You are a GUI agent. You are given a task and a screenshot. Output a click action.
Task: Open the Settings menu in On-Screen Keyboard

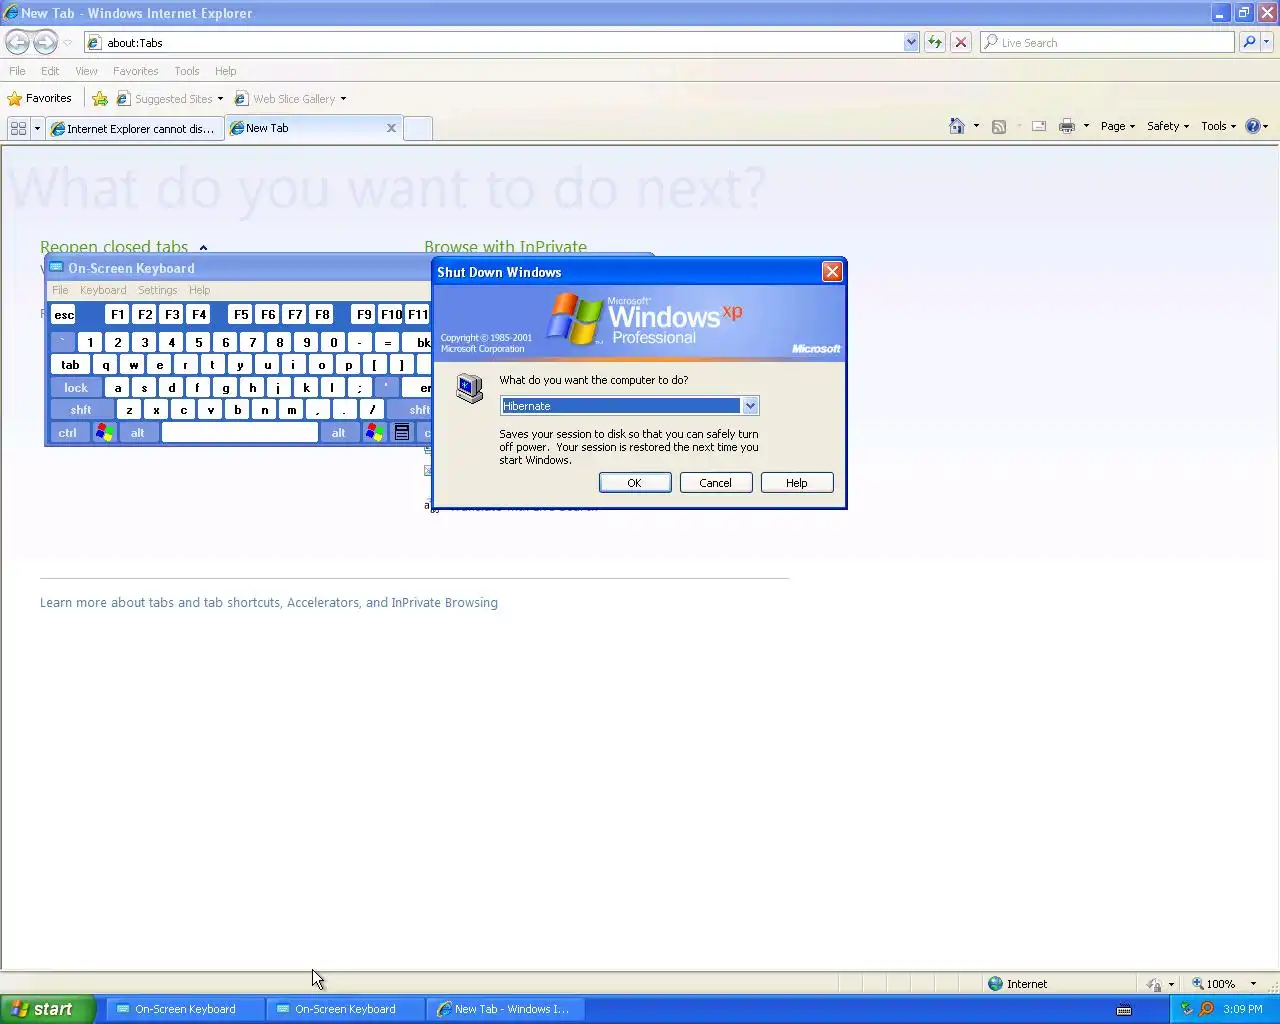[157, 290]
